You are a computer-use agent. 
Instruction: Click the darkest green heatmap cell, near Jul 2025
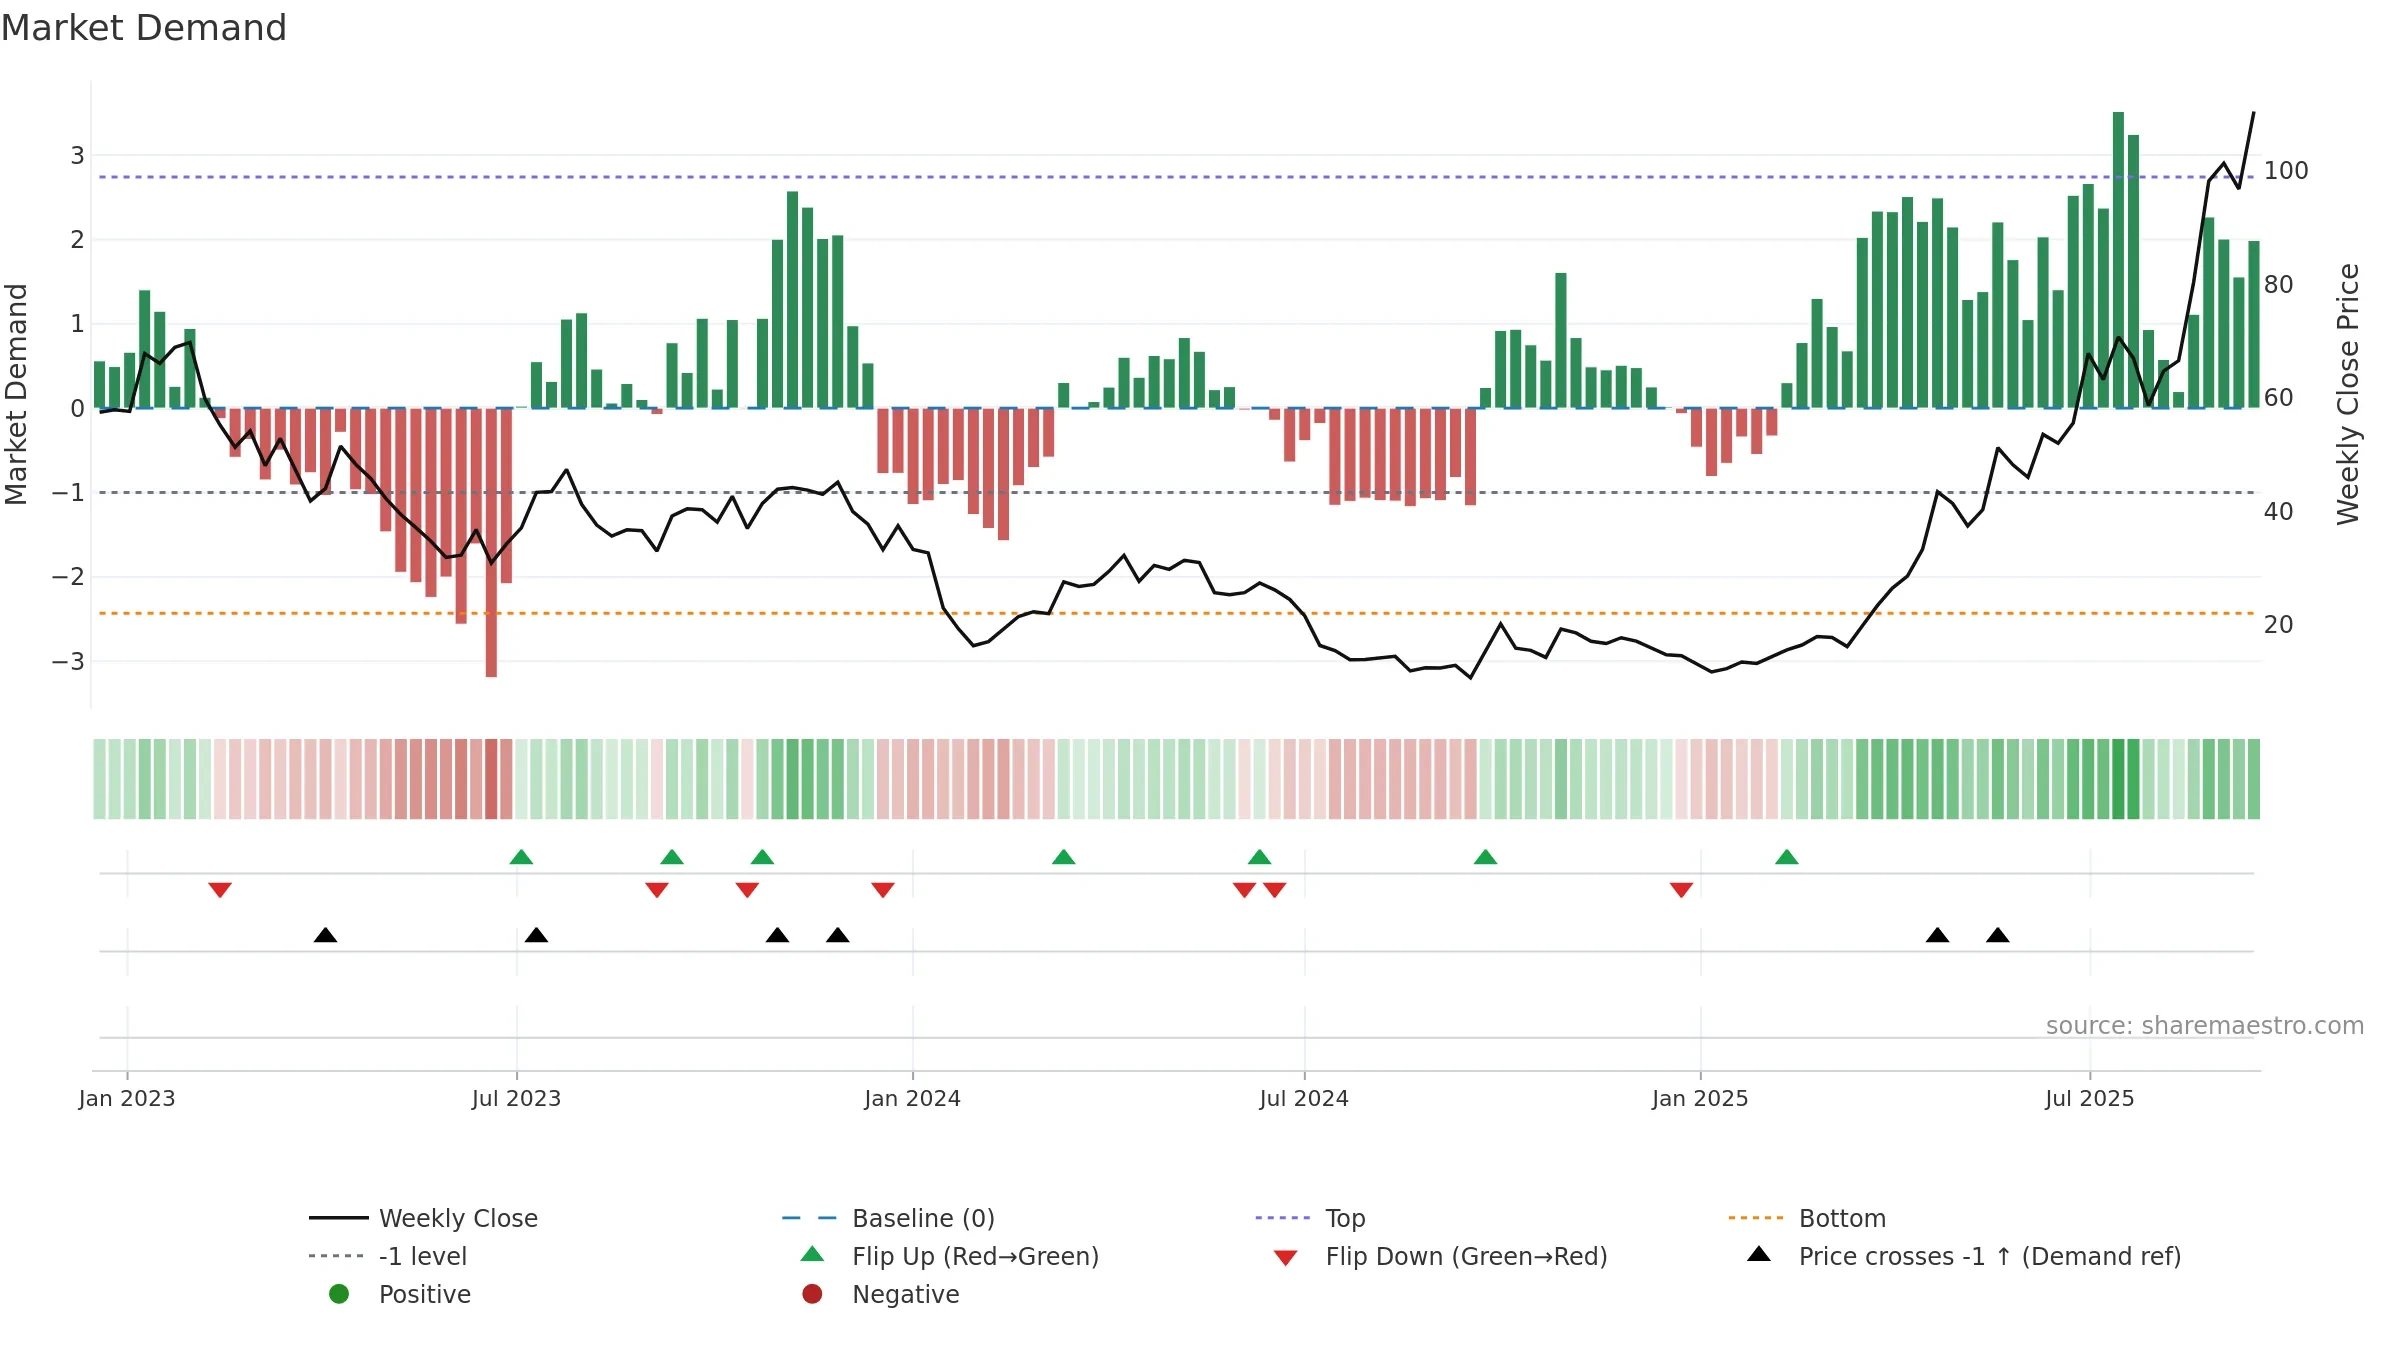pos(2118,779)
